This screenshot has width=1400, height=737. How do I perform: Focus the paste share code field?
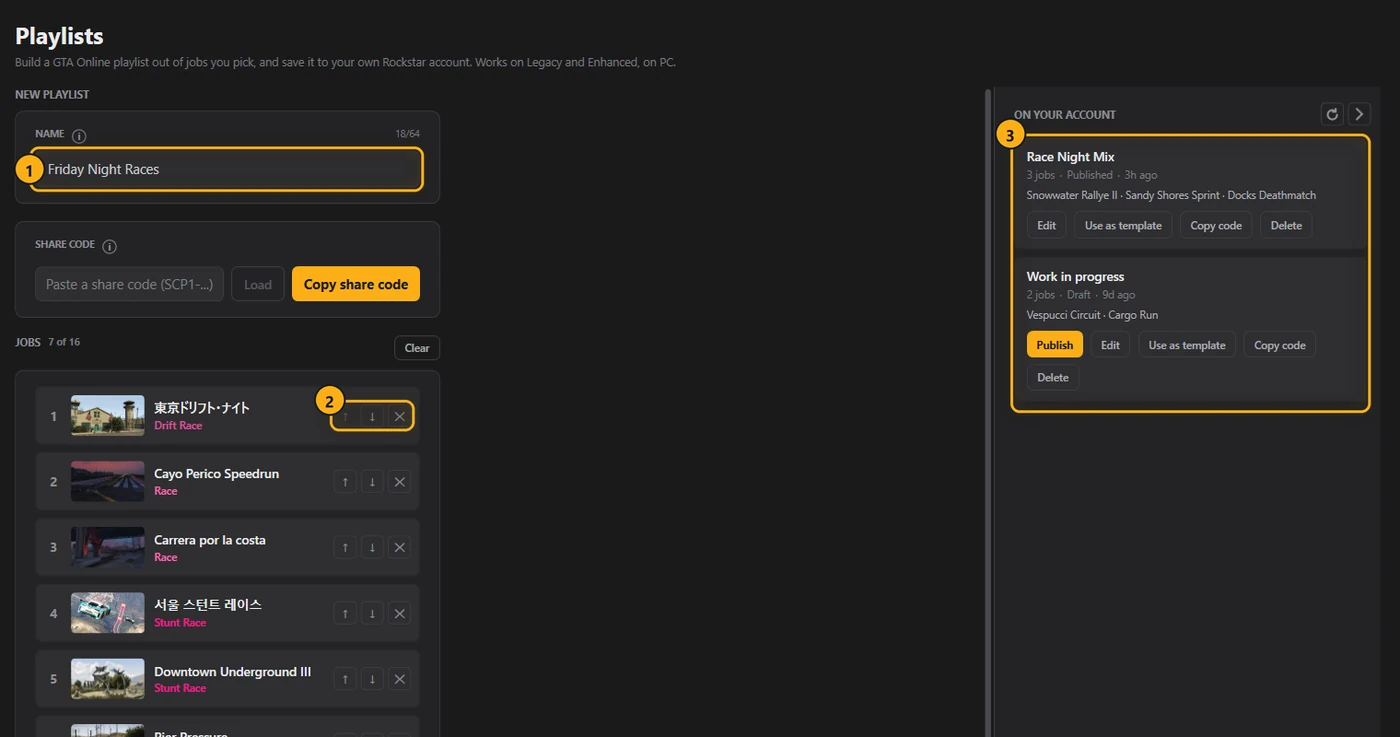(129, 284)
